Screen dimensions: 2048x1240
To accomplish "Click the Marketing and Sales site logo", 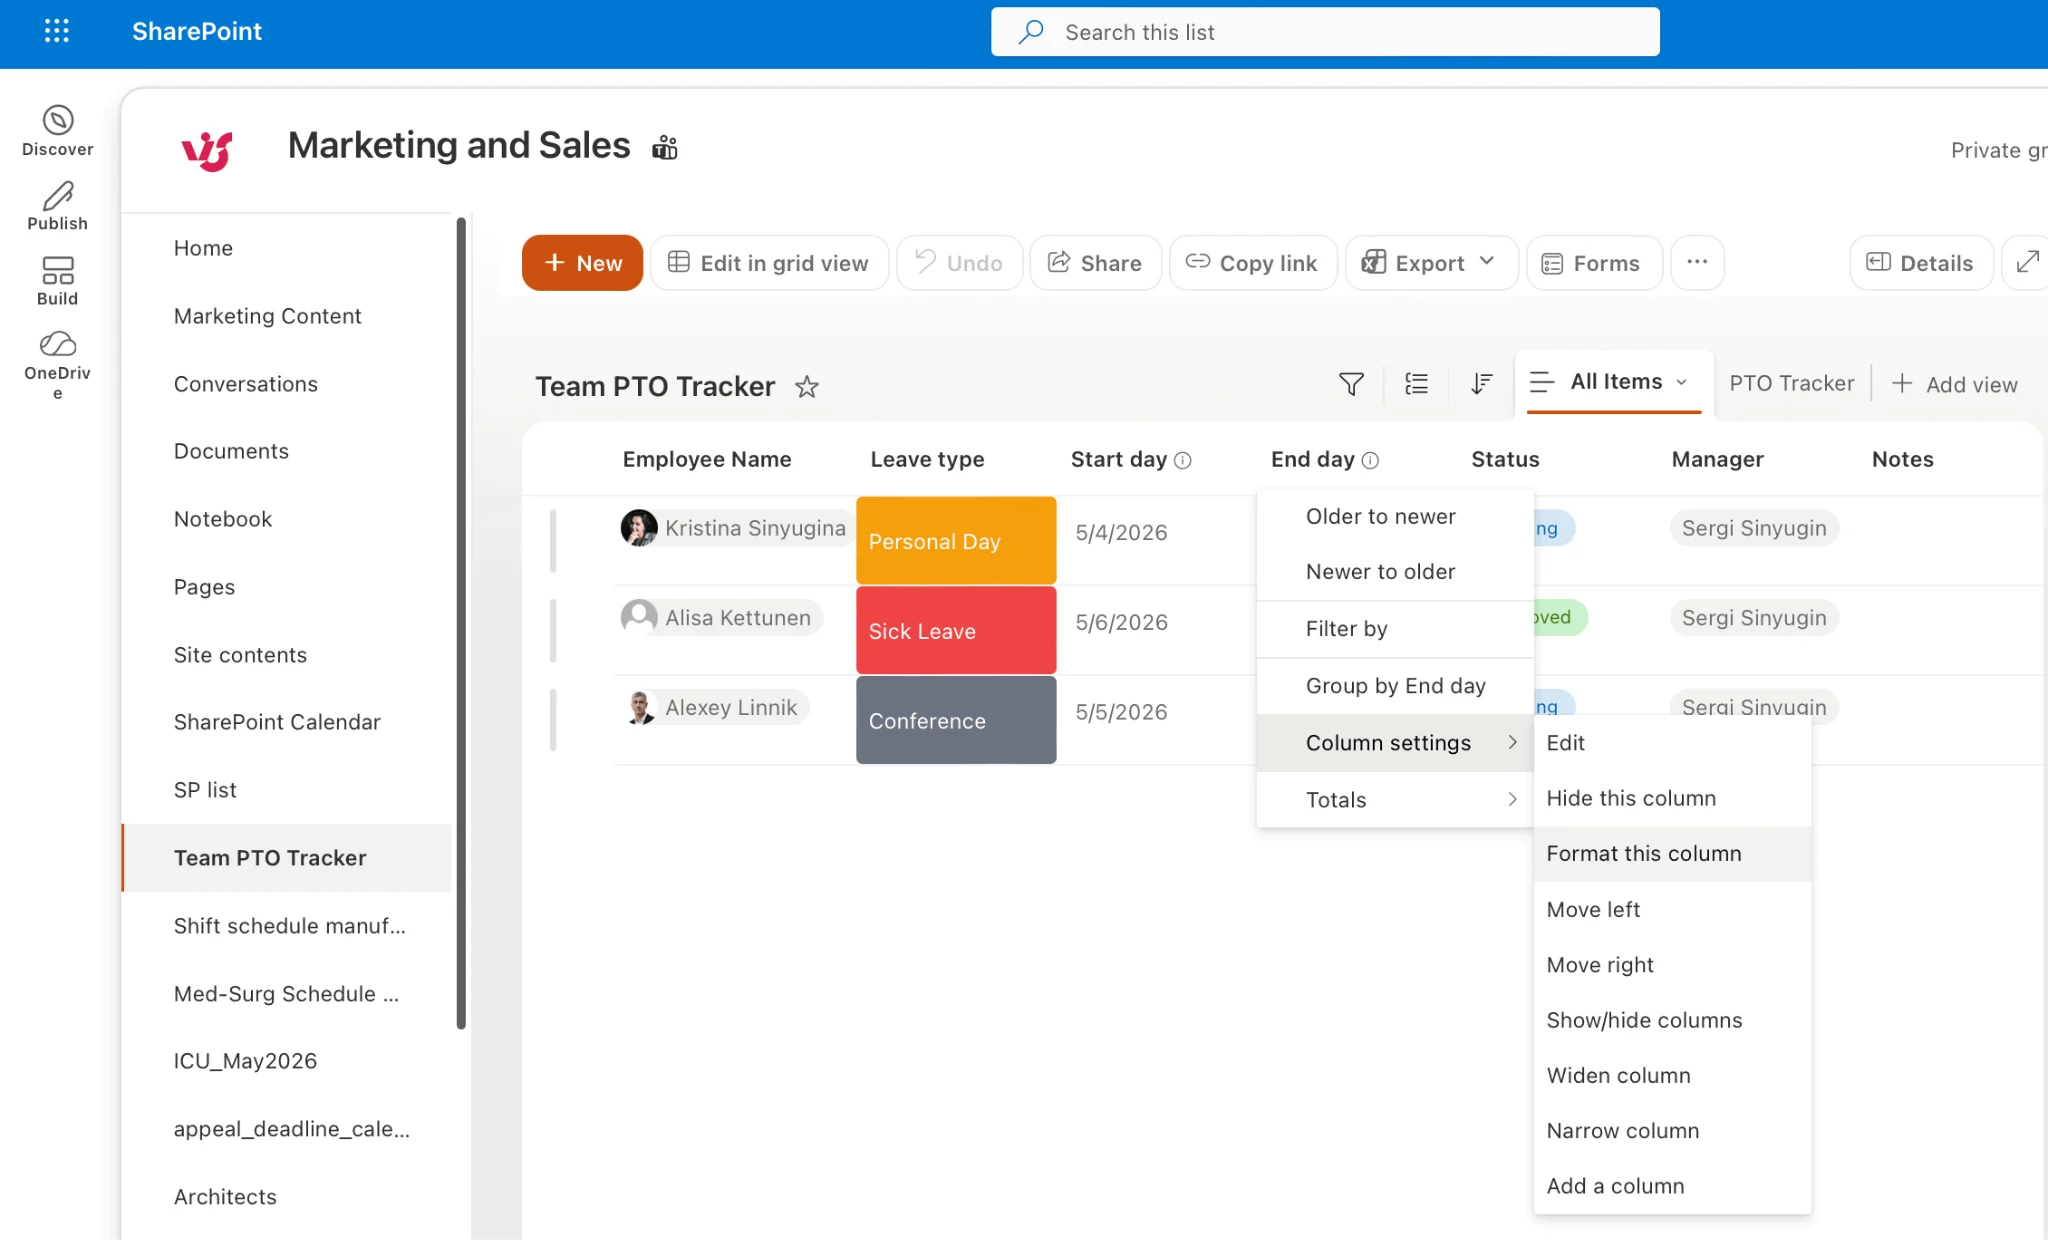I will tap(207, 150).
